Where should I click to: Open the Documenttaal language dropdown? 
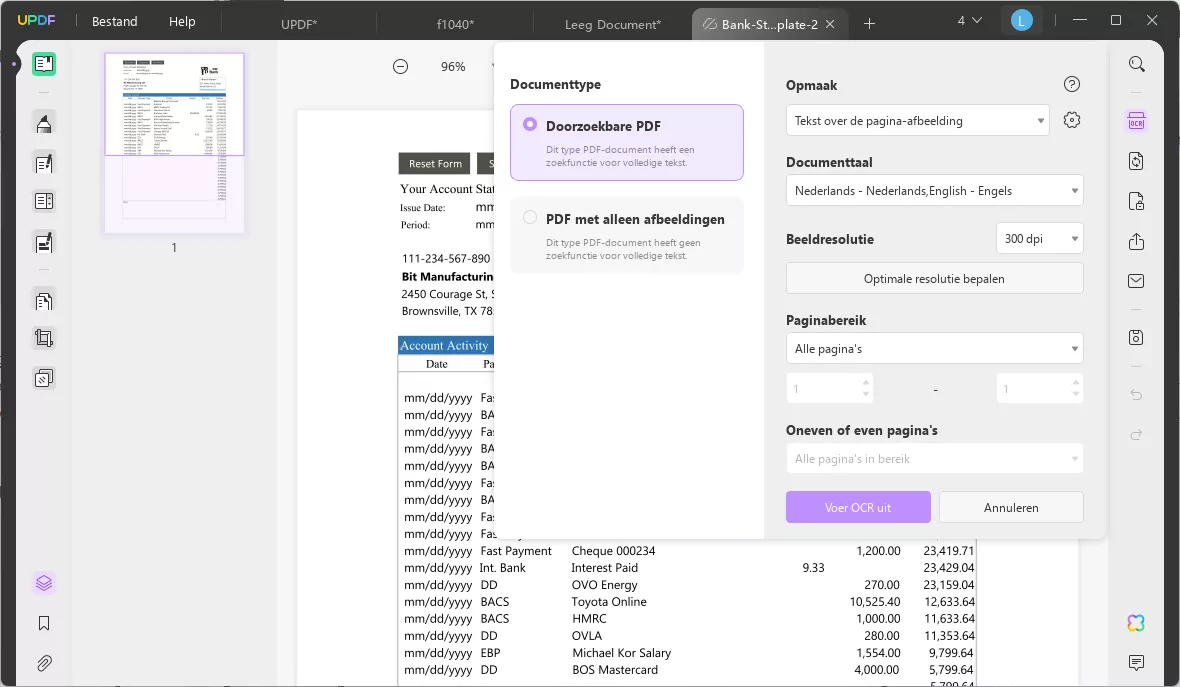click(x=935, y=190)
